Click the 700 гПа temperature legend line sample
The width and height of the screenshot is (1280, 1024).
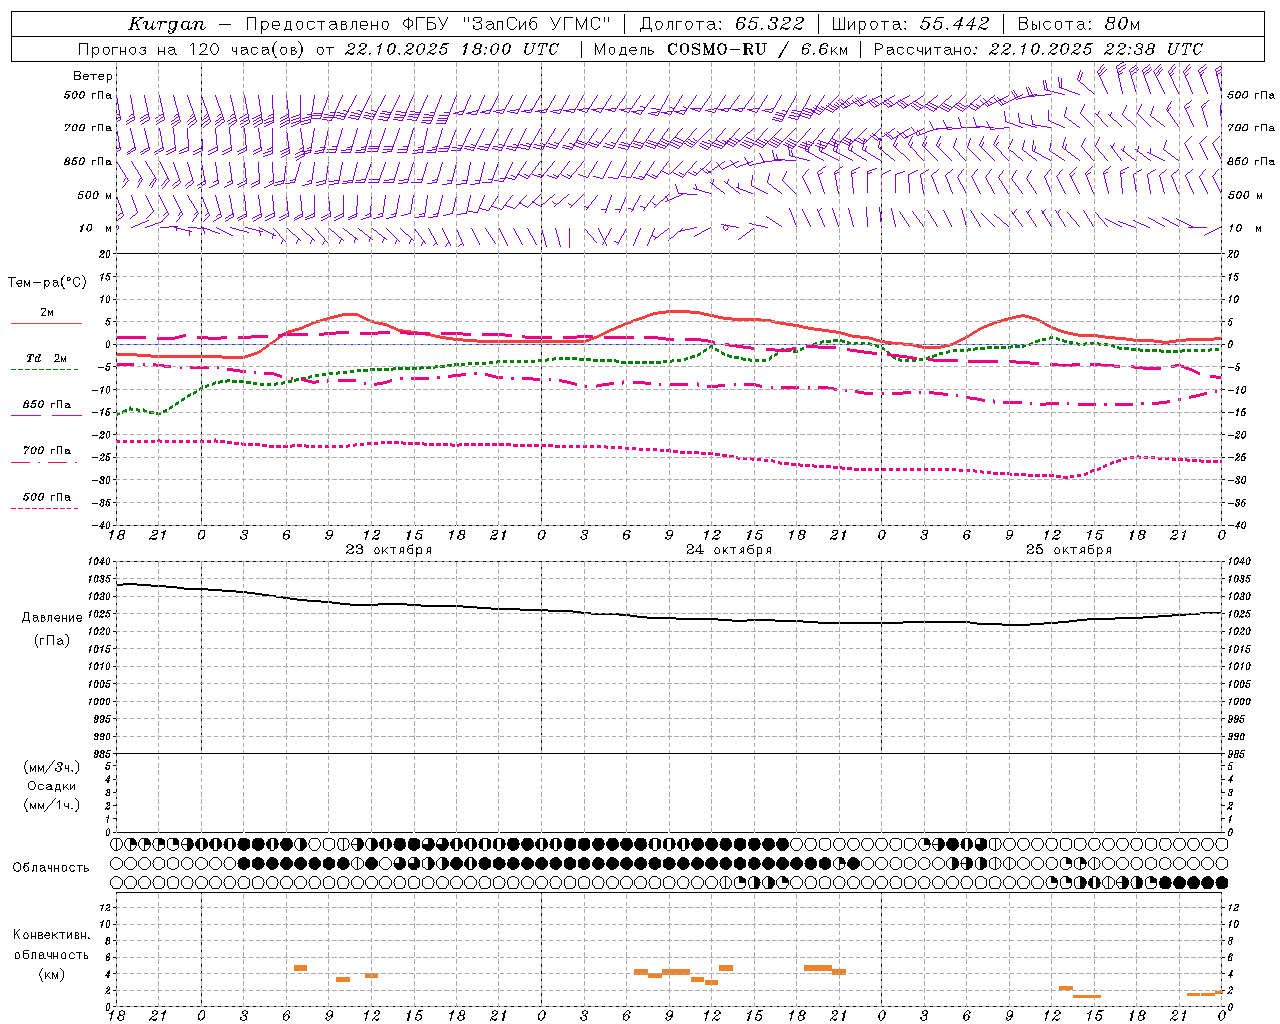click(x=44, y=462)
